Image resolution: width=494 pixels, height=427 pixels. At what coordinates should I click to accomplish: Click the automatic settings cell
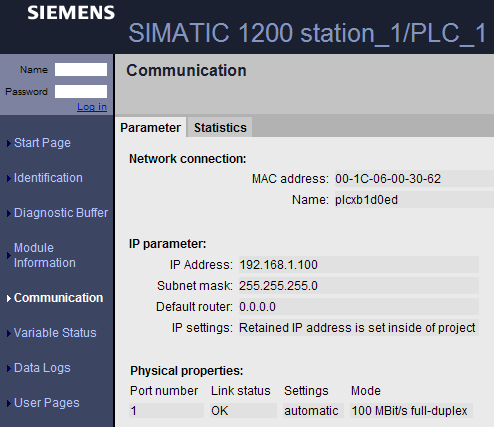point(313,411)
